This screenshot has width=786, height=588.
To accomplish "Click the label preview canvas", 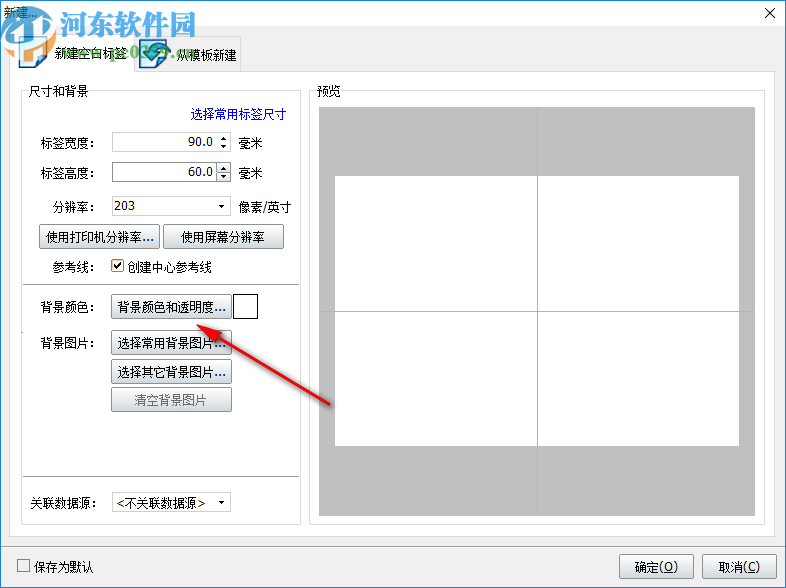I will click(x=537, y=311).
